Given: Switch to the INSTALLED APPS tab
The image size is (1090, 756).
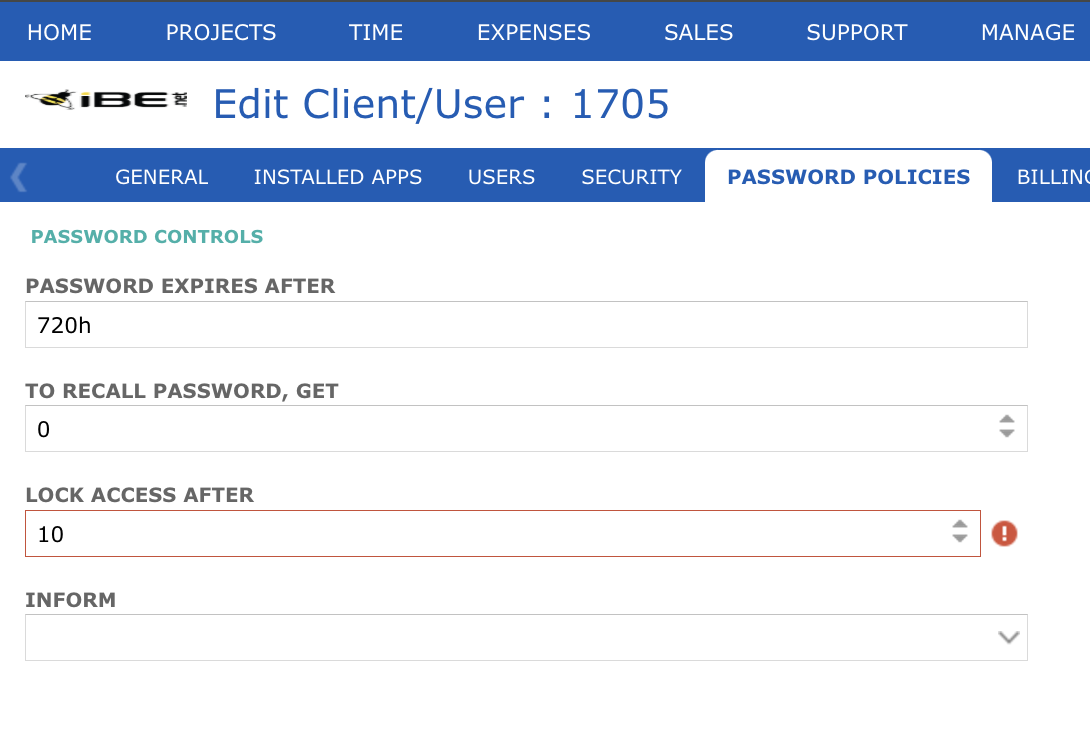Looking at the screenshot, I should pyautogui.click(x=337, y=176).
